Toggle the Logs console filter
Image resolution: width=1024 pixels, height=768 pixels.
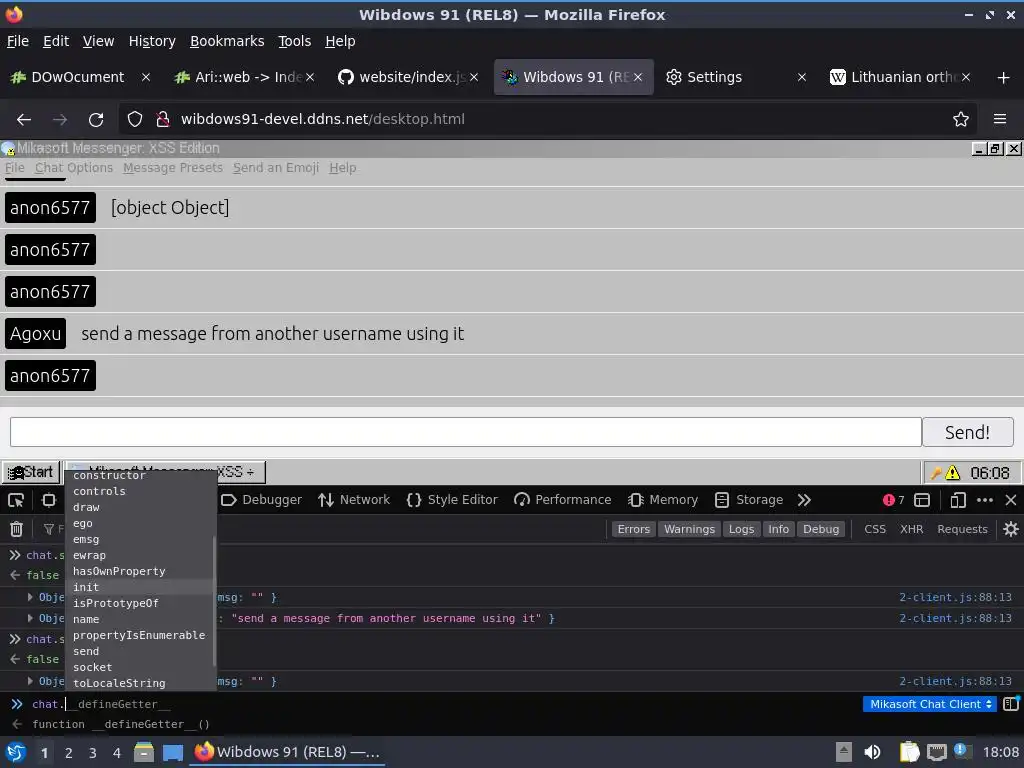741,529
